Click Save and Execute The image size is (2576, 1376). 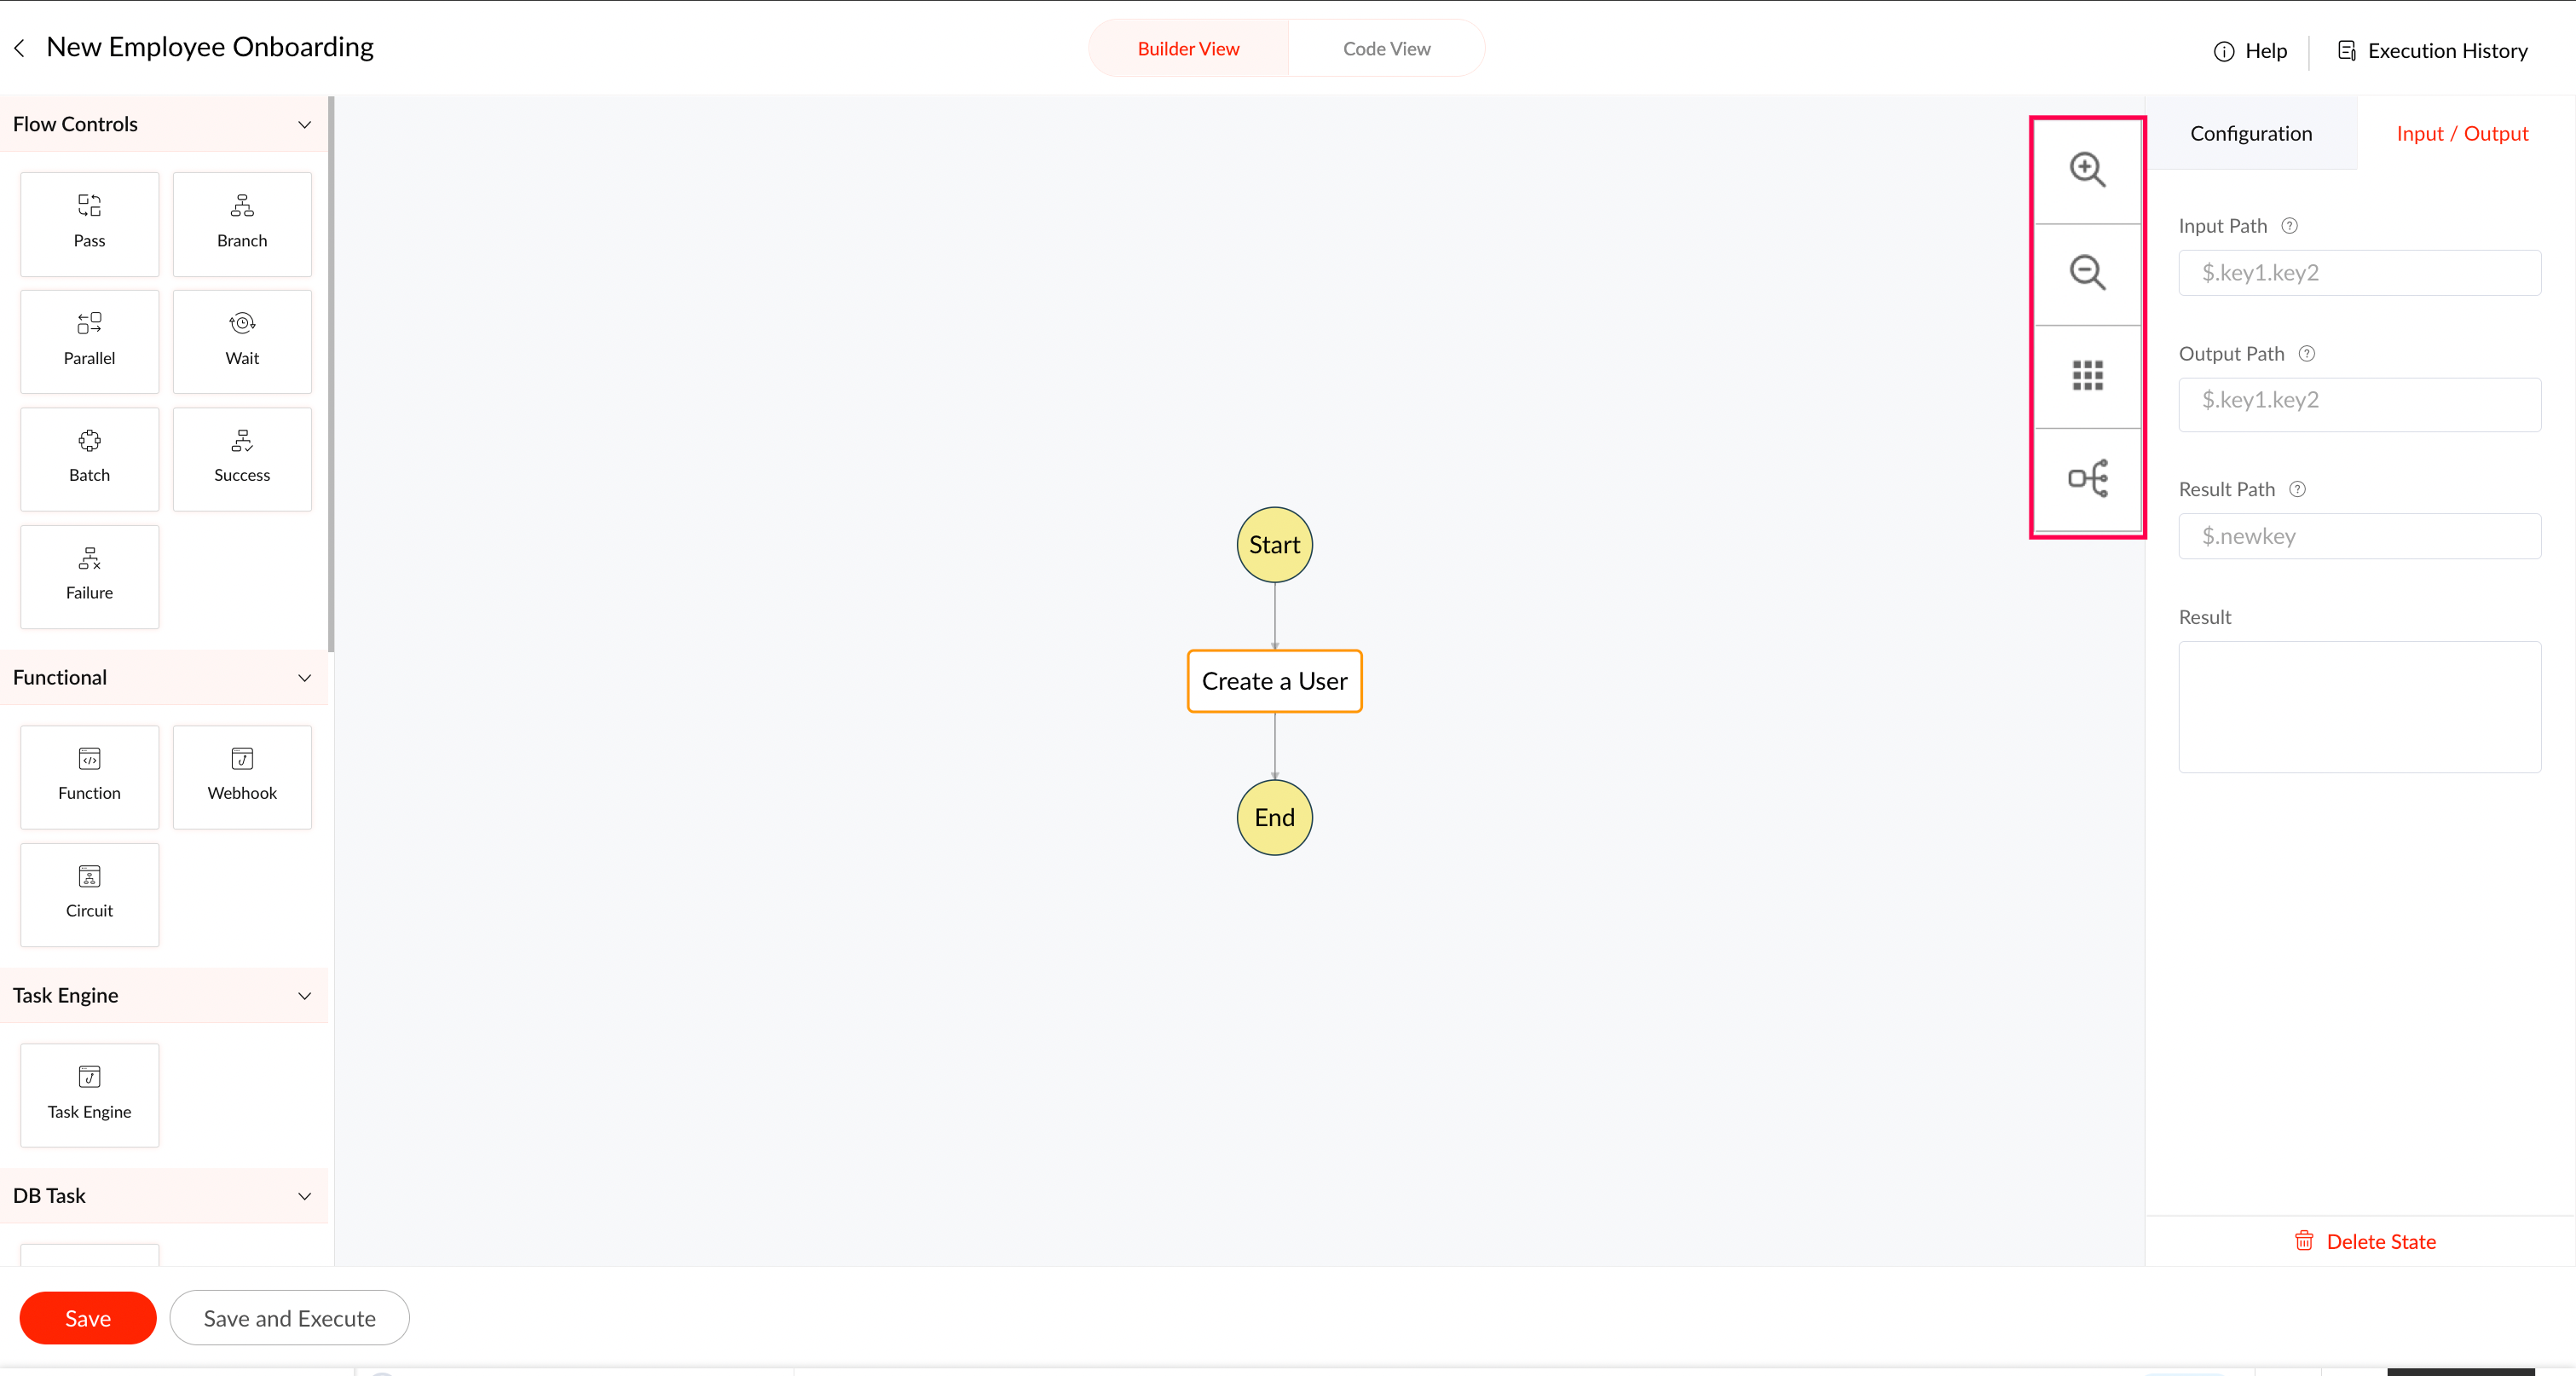(289, 1317)
